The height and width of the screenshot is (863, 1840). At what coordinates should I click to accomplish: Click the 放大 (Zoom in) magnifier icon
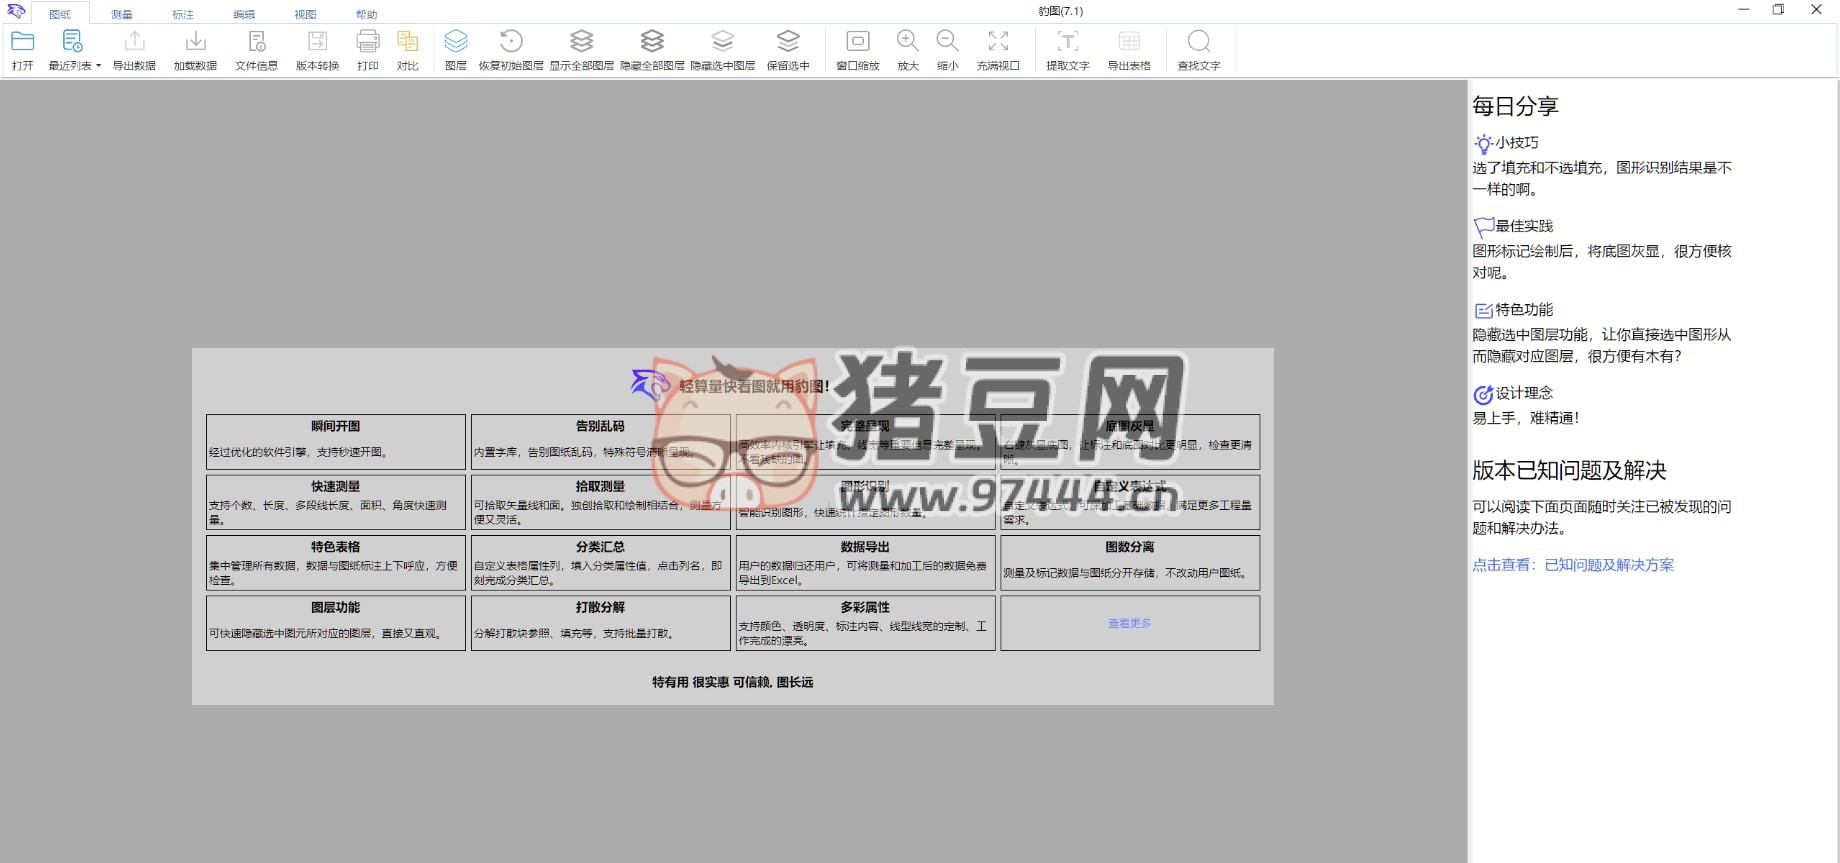[x=907, y=42]
